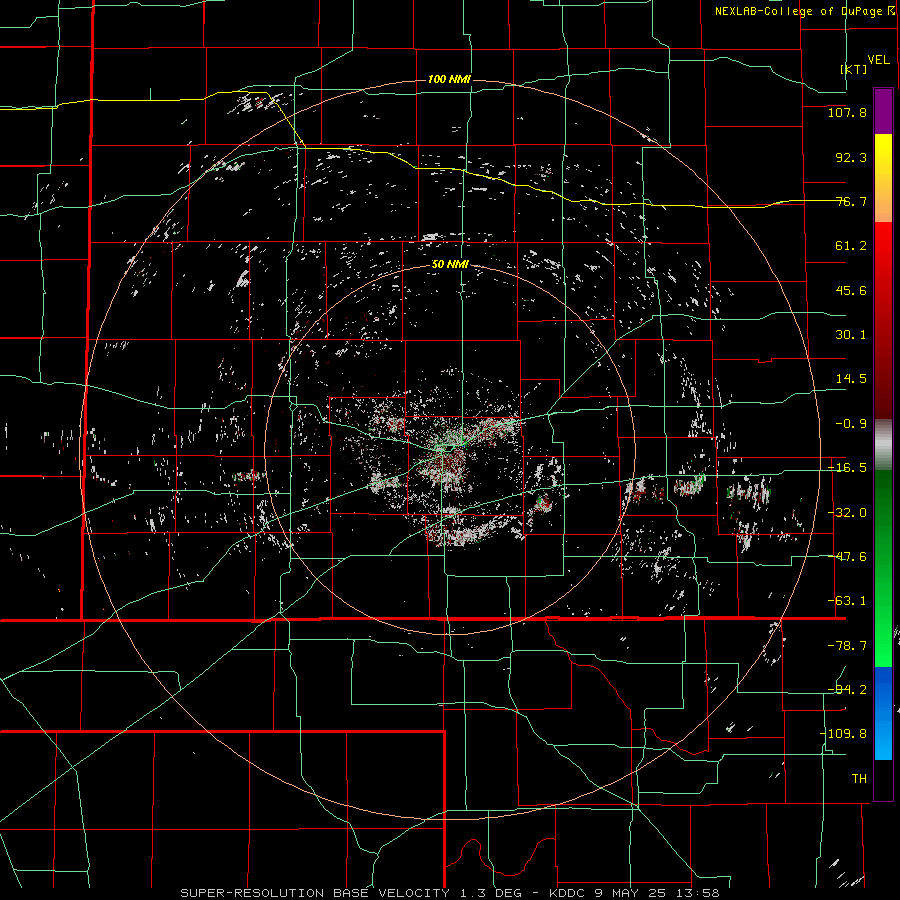
Task: Click the 107.8 velocity scale value
Action: [x=847, y=112]
